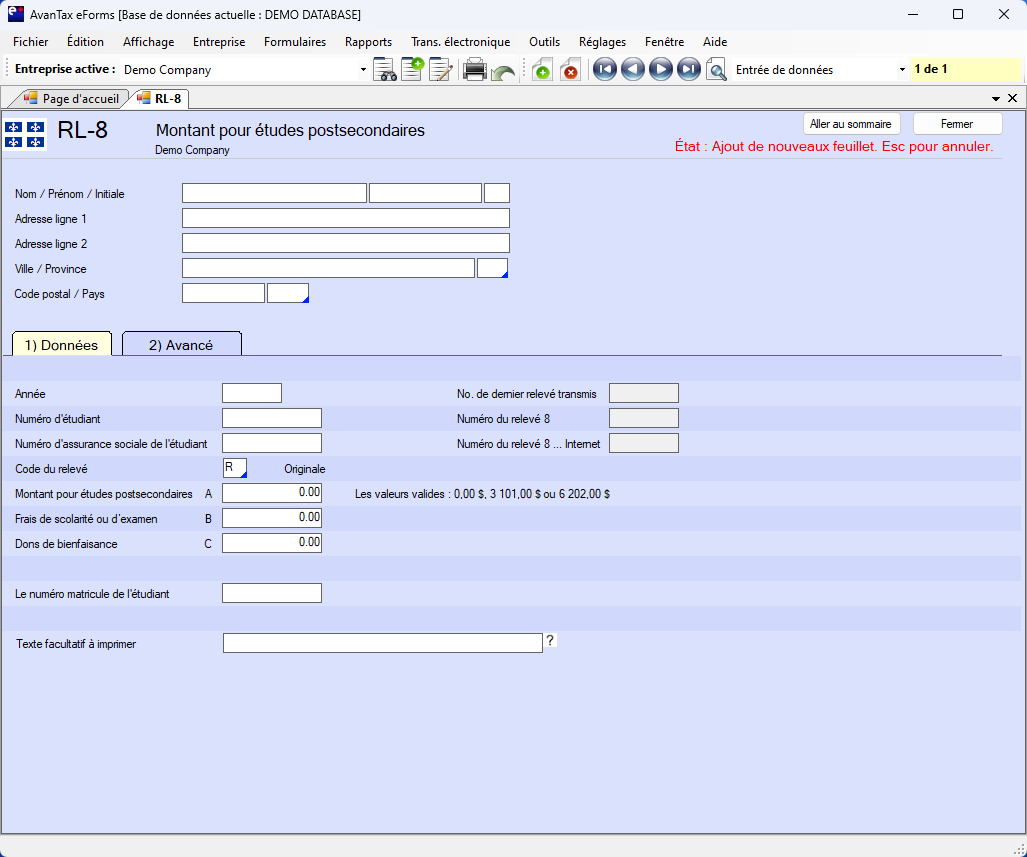Viewport: 1027px width, 857px height.
Task: Expand the Entrée de données dropdown
Action: [x=902, y=70]
